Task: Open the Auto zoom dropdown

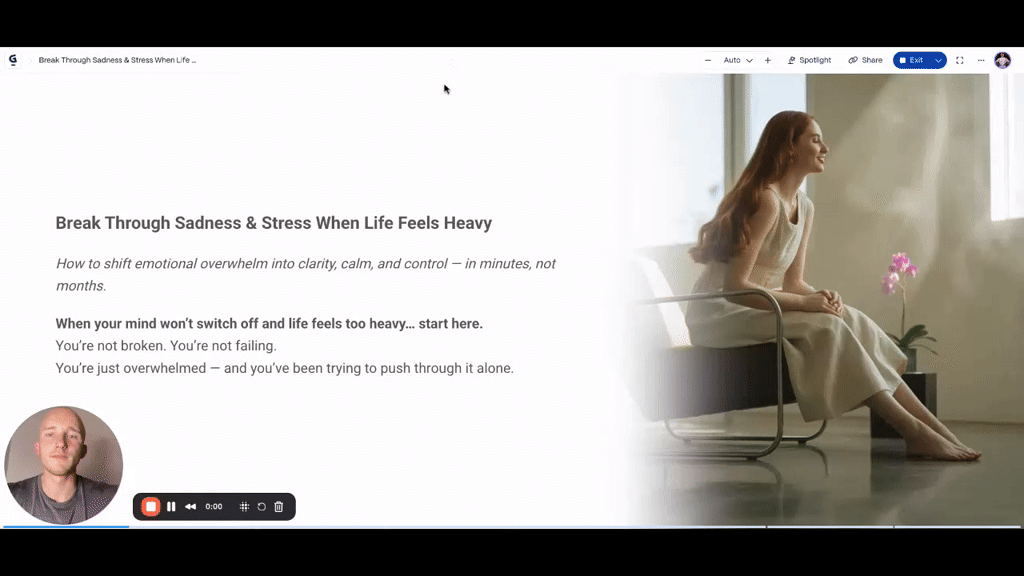Action: click(x=738, y=60)
